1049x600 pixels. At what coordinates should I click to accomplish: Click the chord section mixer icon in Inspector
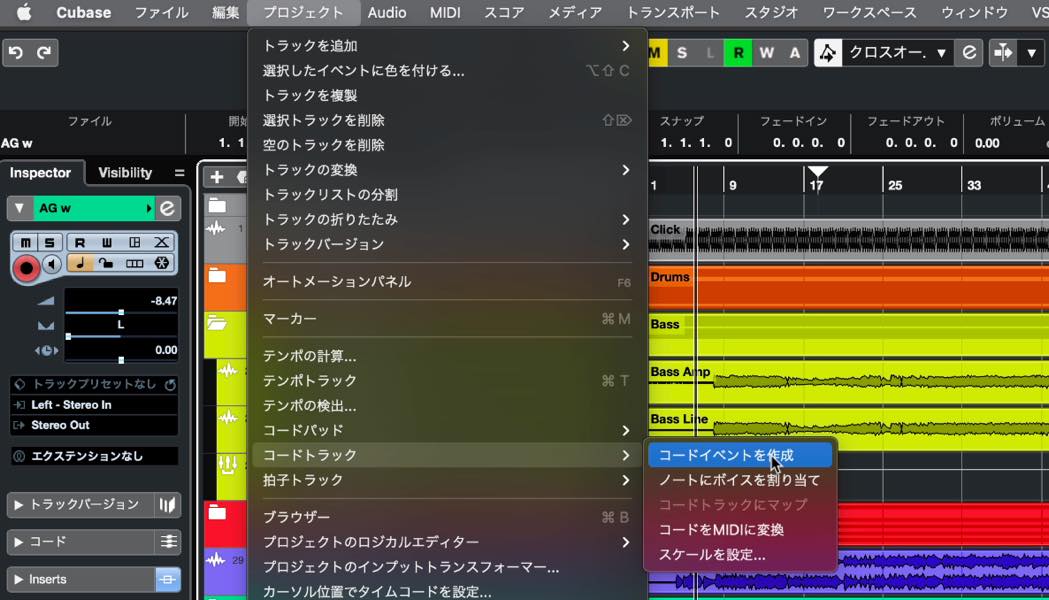[168, 541]
